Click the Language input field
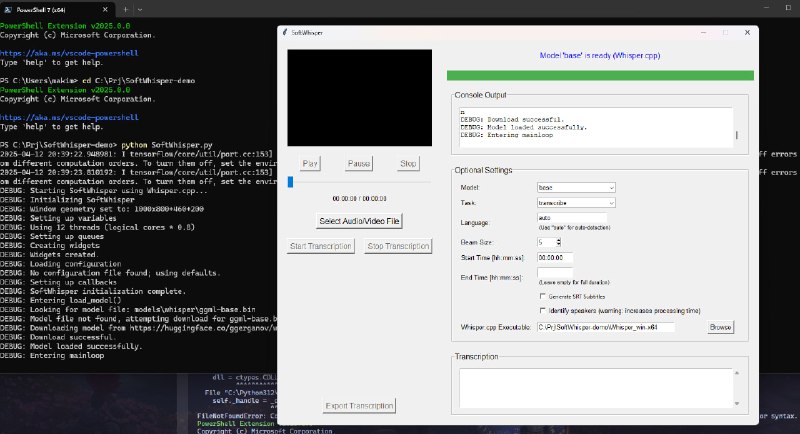 pos(572,217)
